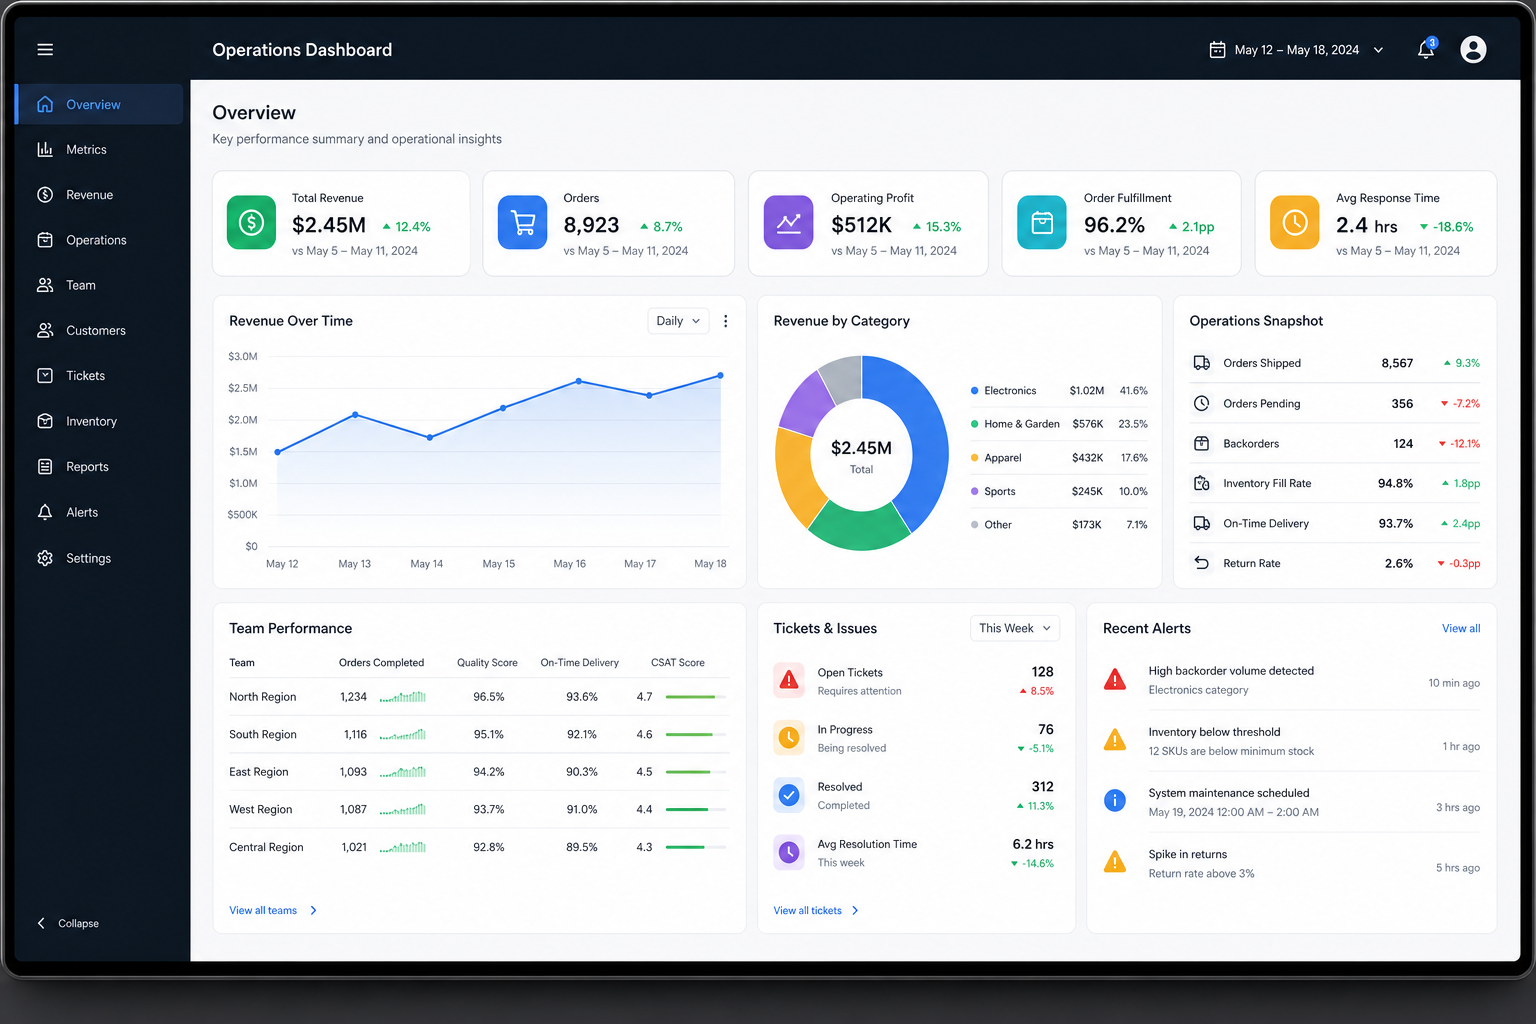Click the Home & Garden legend entry

point(1059,424)
